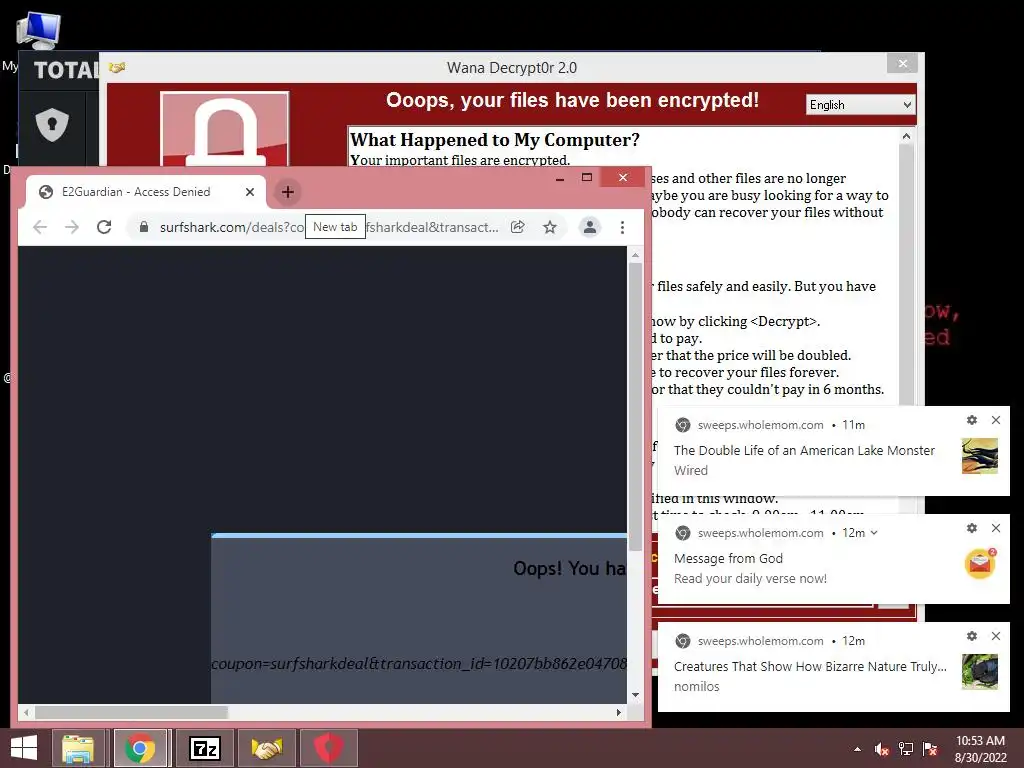Open settings for the Creatures Bizarre Nature notification
The width and height of the screenshot is (1024, 768).
pos(972,636)
